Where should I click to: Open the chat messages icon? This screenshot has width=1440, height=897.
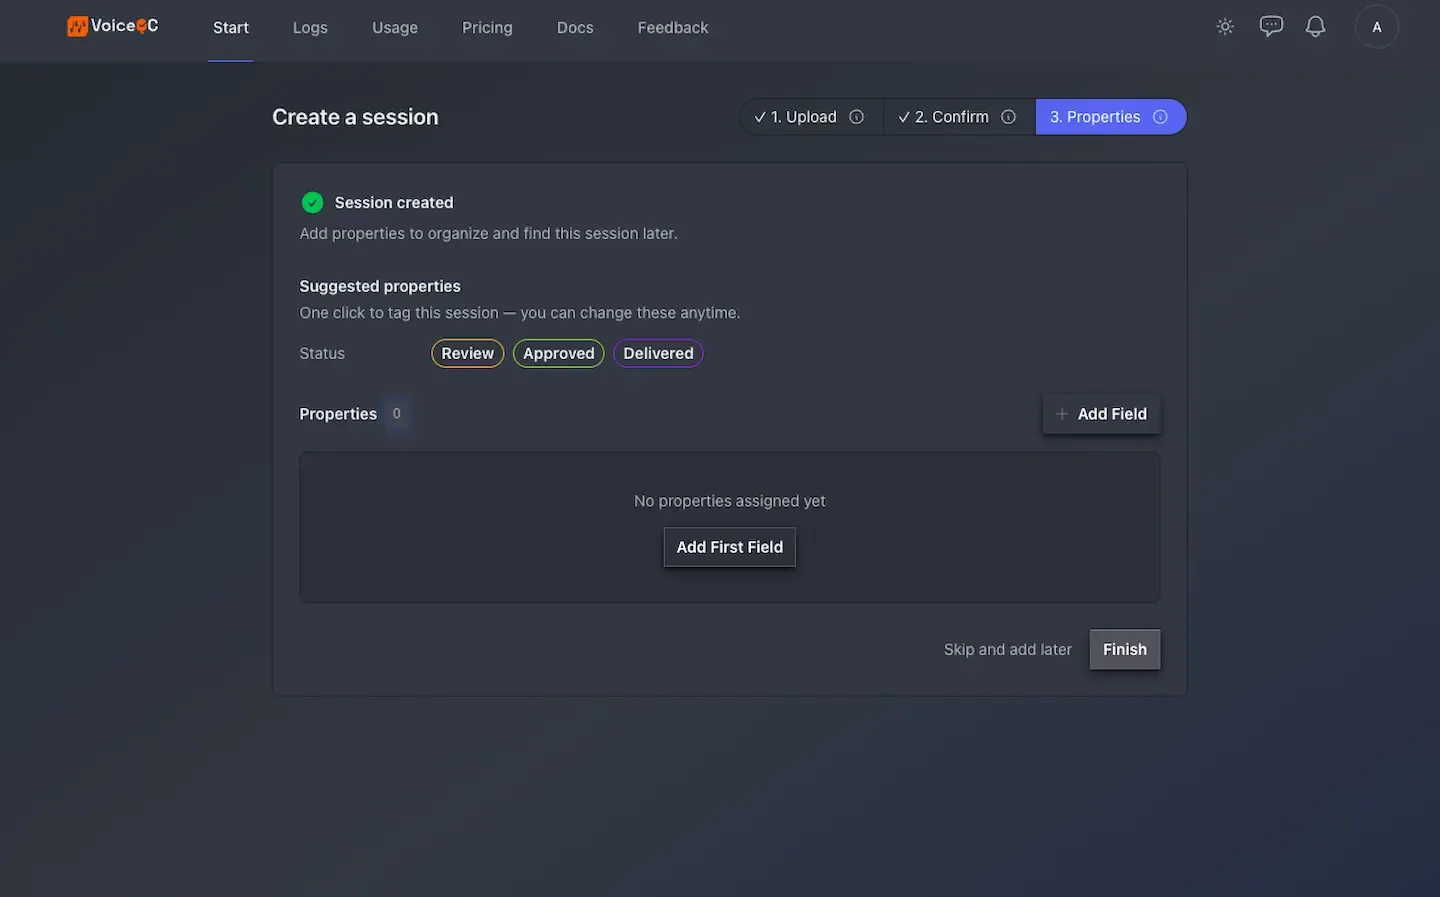click(x=1271, y=27)
